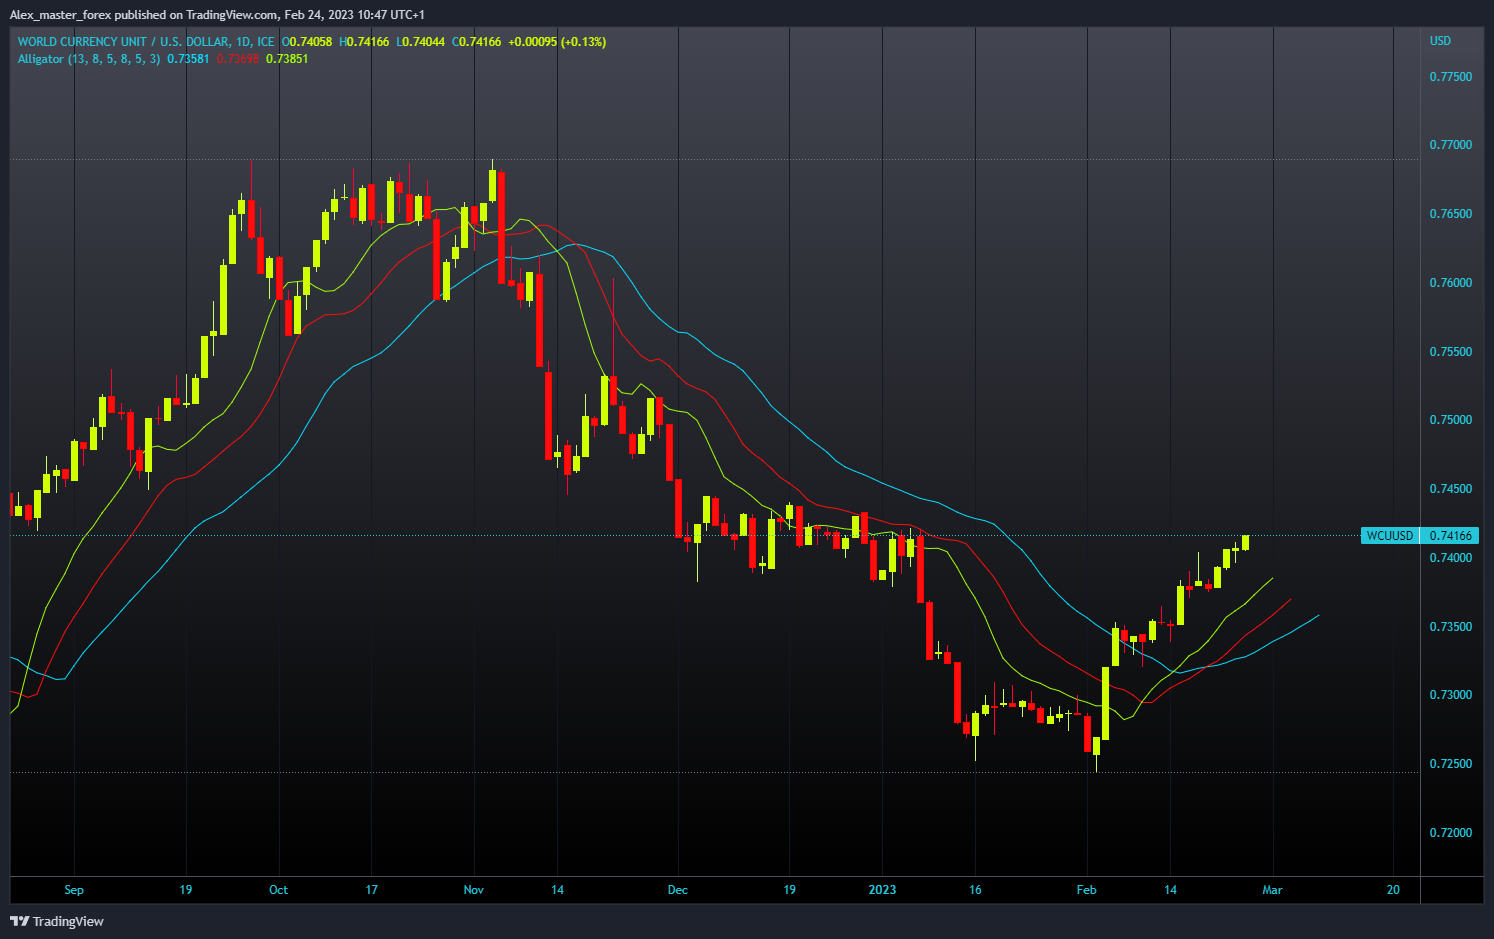
Task: Click the 0.73000 price axis label
Action: 1450,695
